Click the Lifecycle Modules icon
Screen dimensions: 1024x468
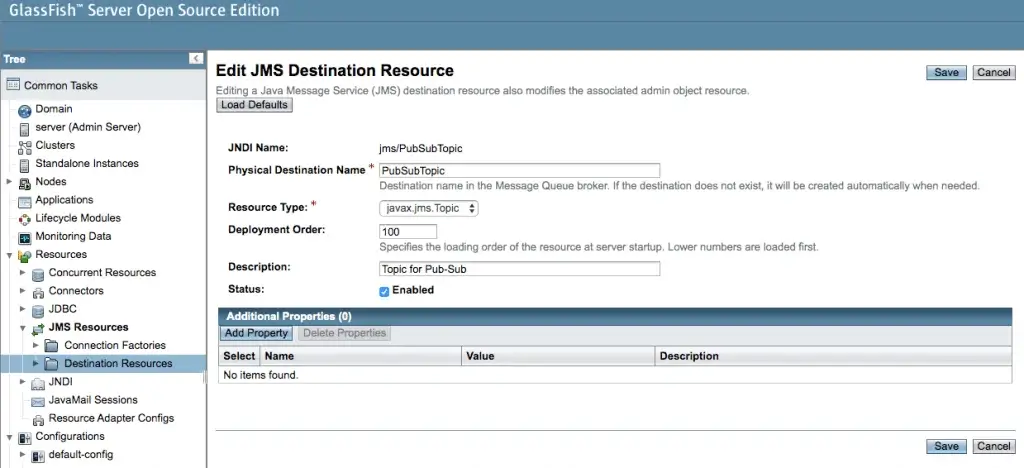click(x=25, y=219)
